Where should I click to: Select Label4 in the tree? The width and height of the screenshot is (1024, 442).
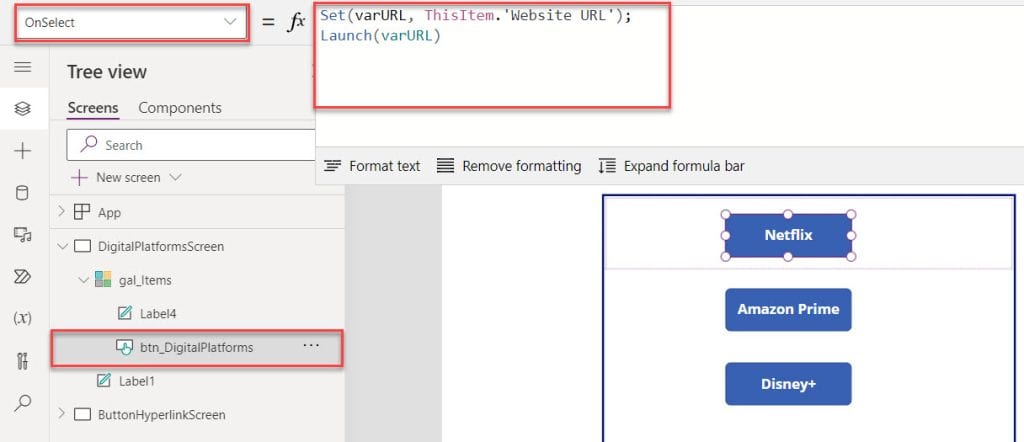click(x=158, y=313)
